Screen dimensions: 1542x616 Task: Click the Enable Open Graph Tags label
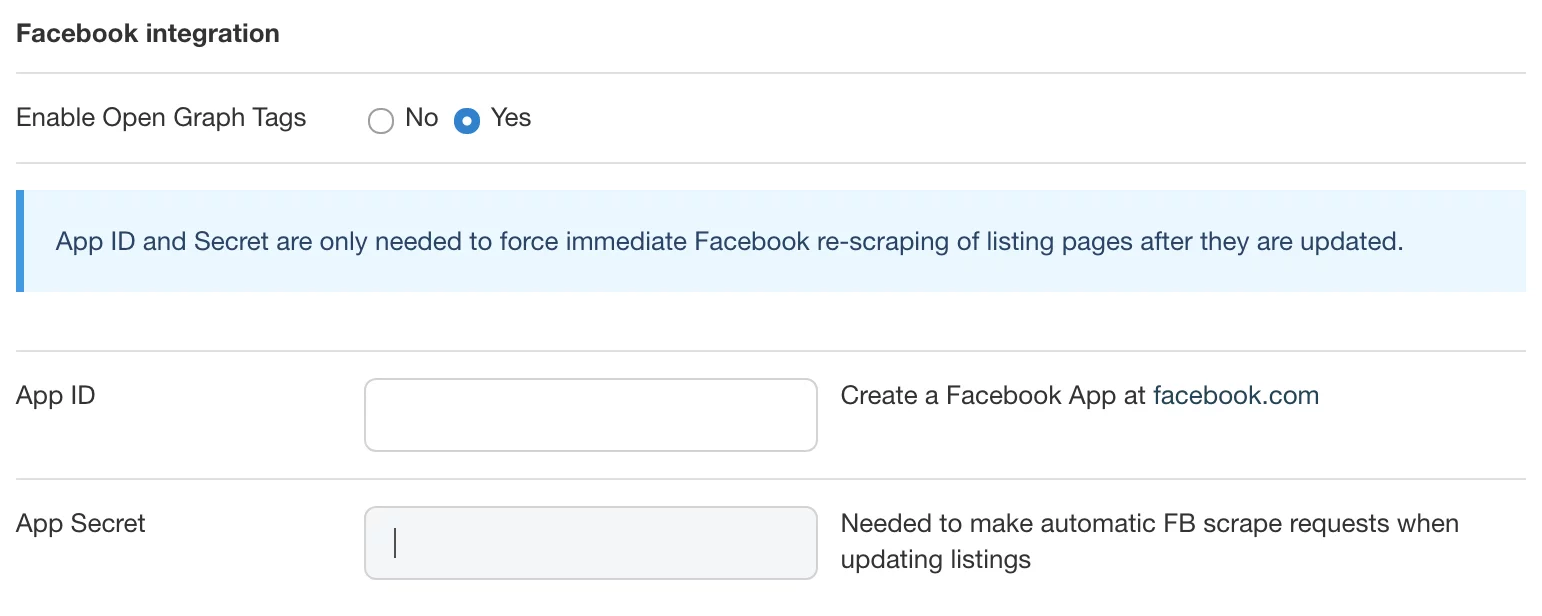161,118
